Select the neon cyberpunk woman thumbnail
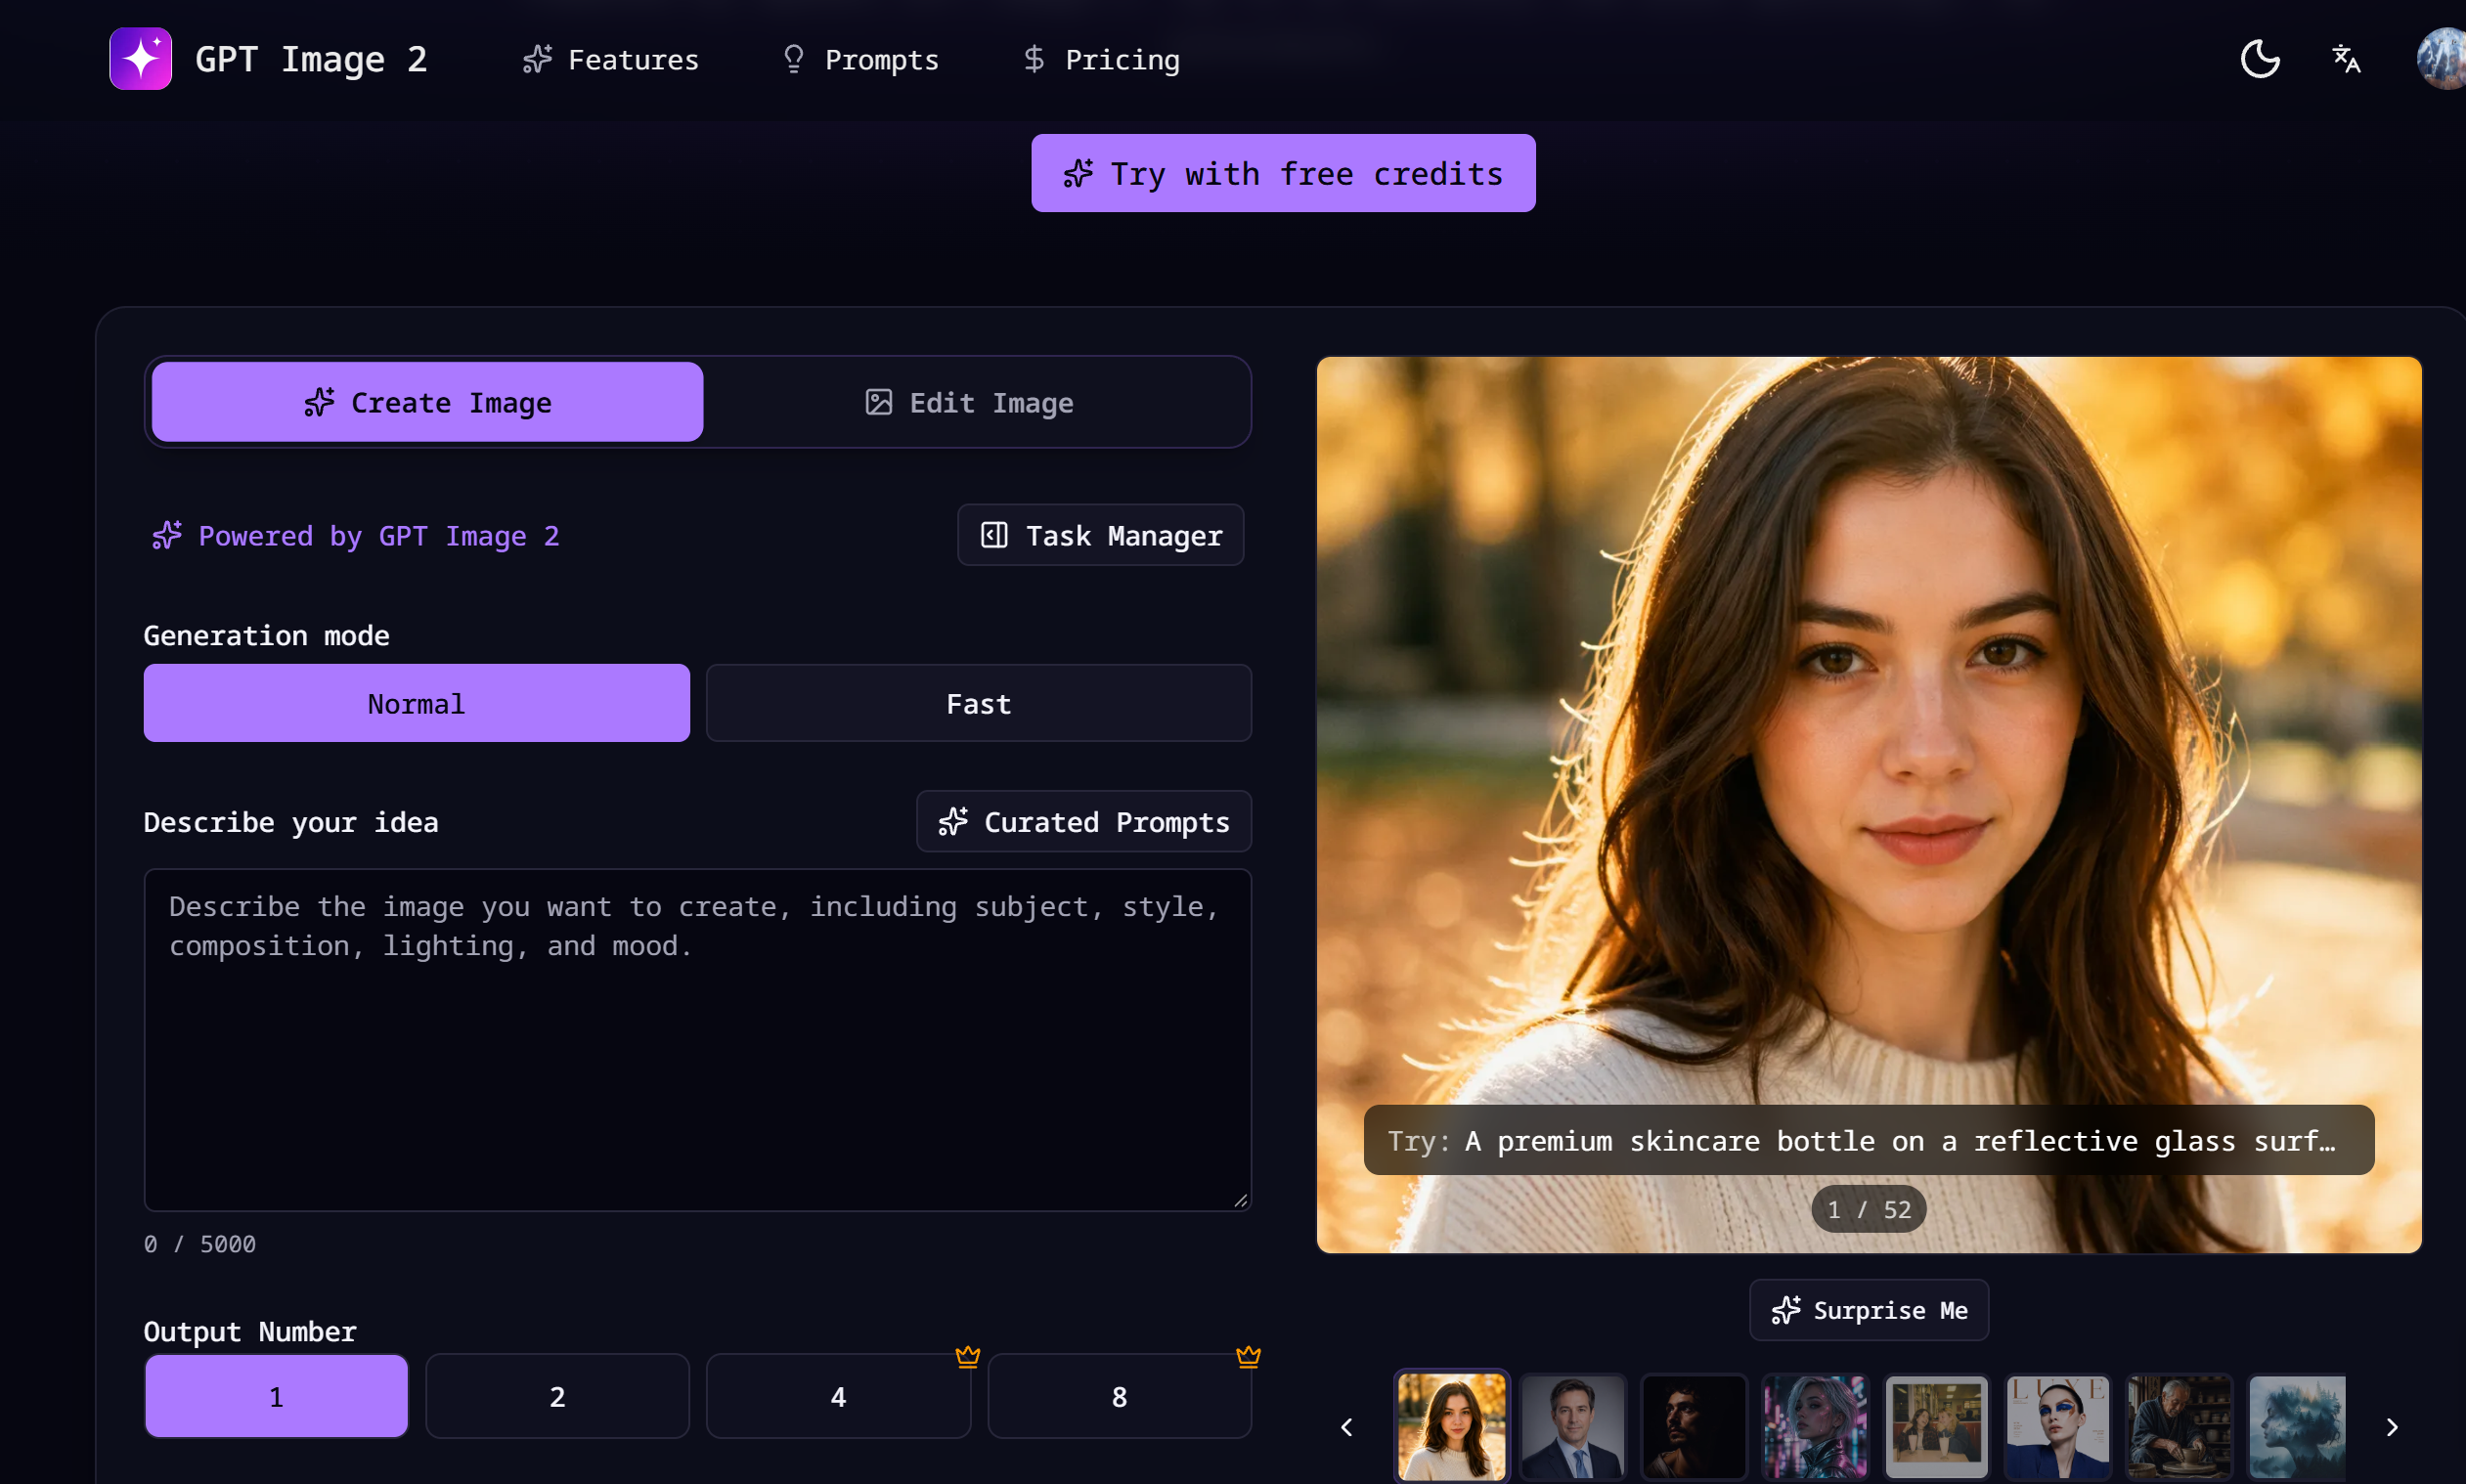 click(1815, 1427)
